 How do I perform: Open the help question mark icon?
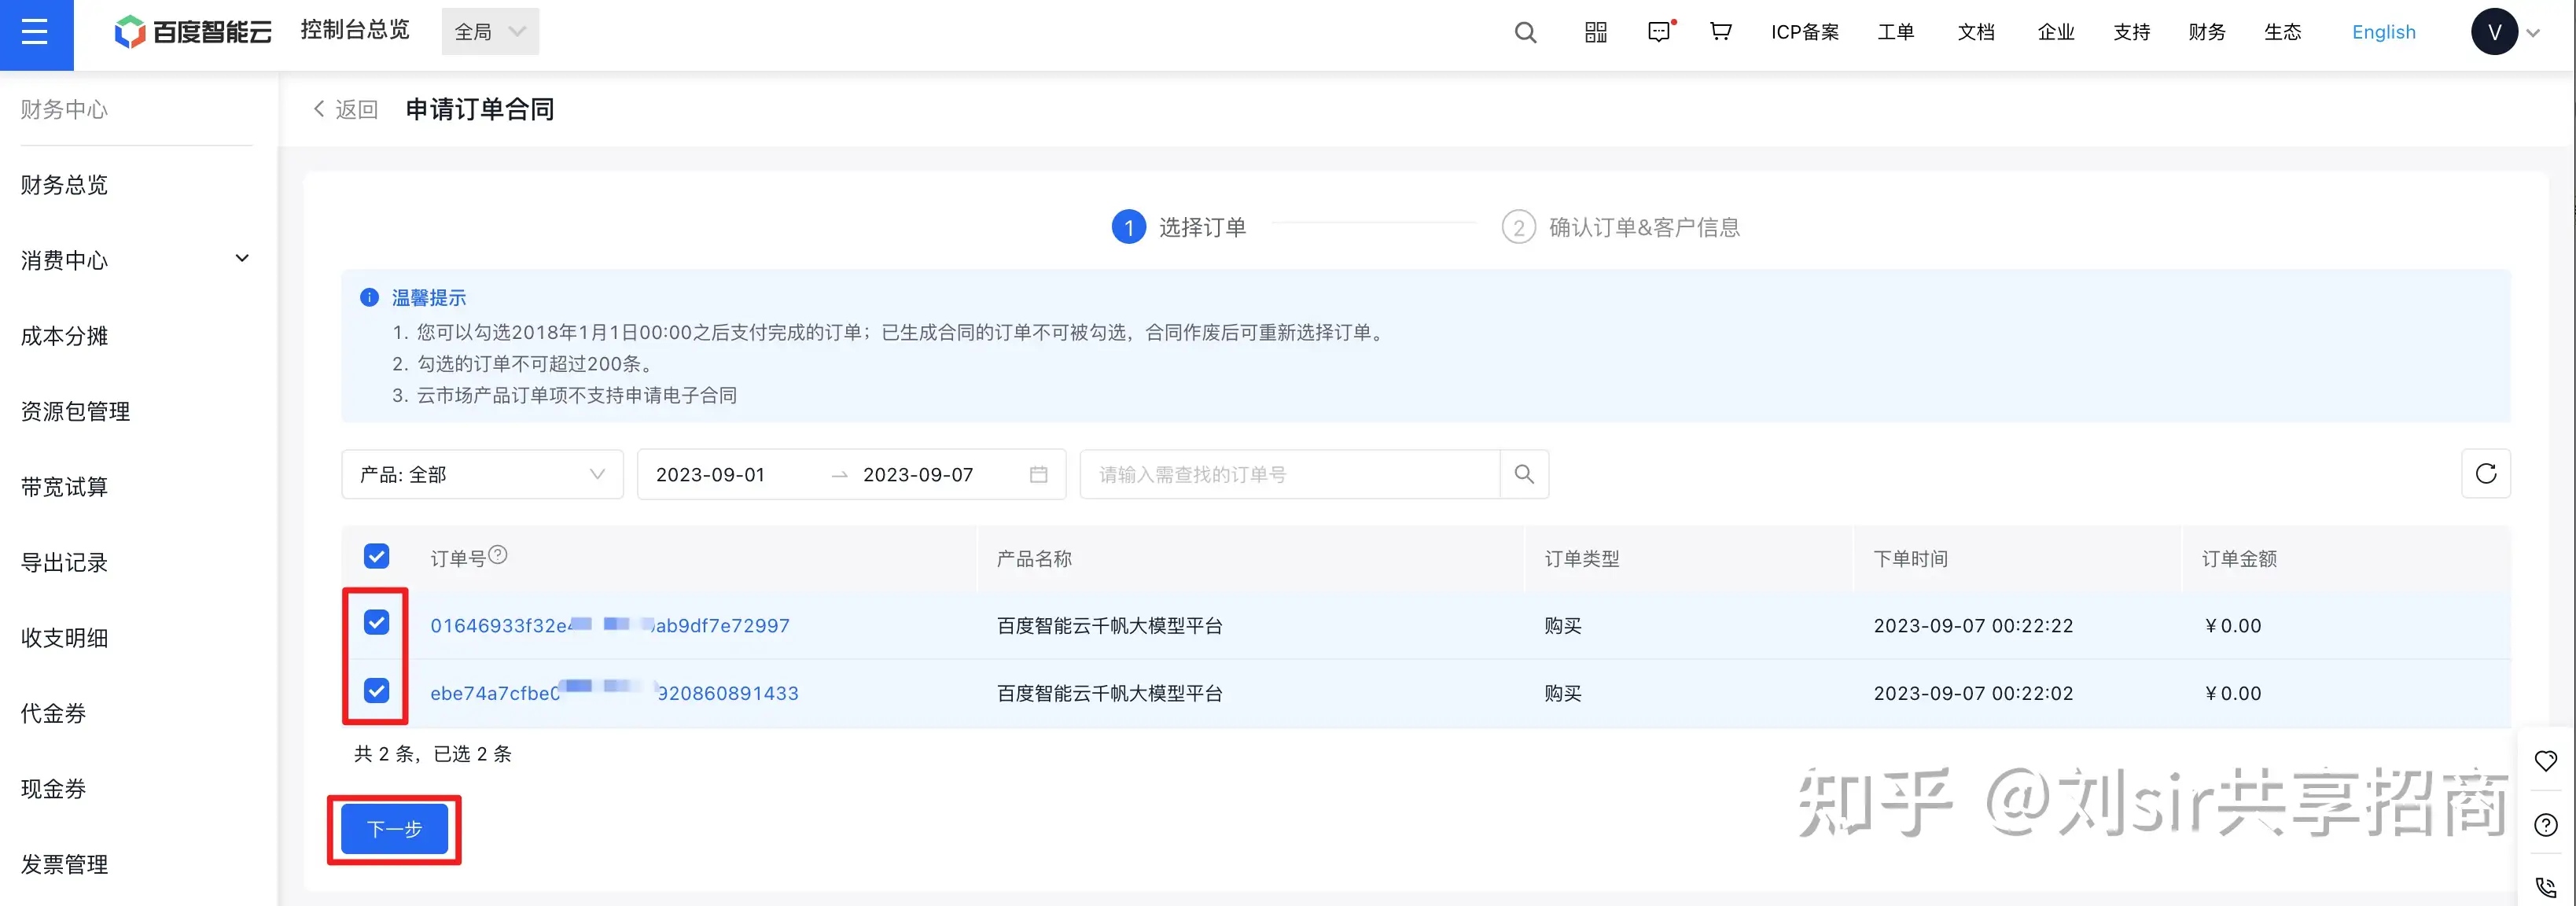point(2545,825)
